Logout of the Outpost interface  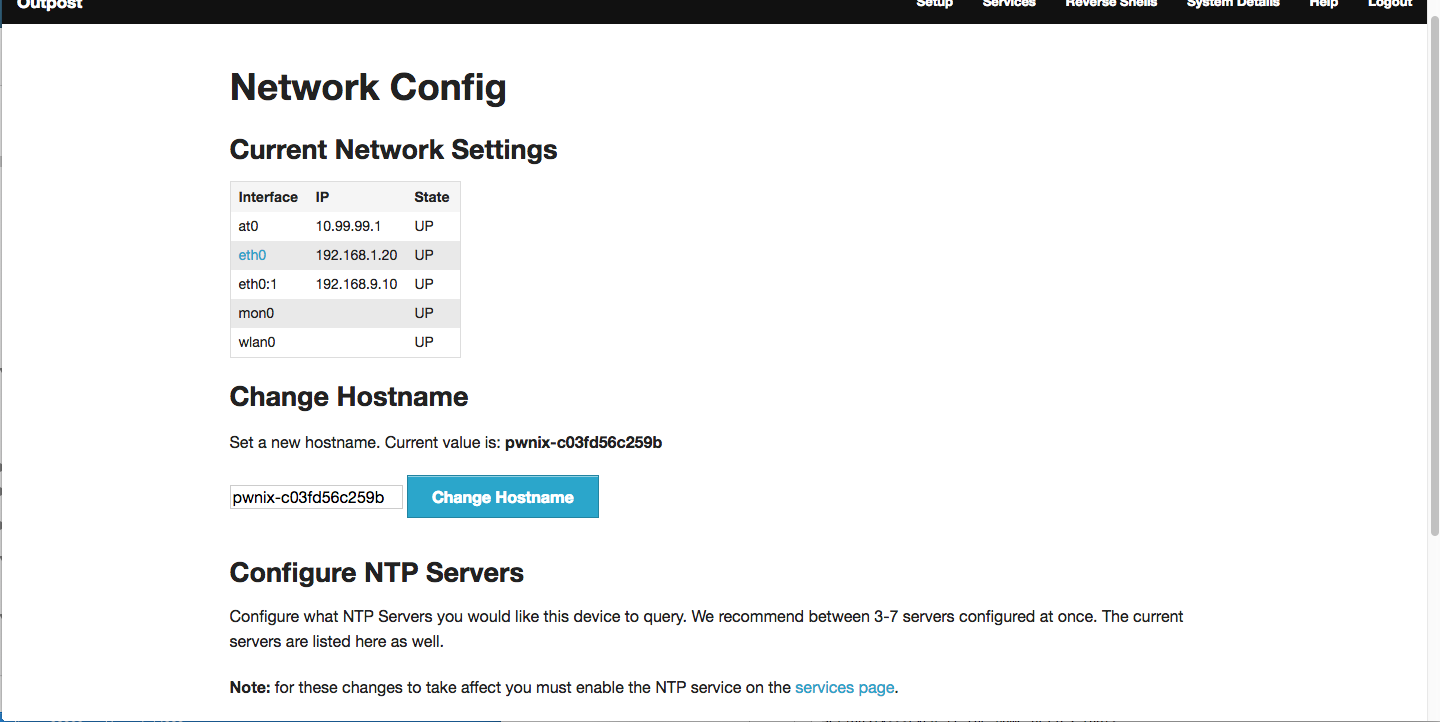pos(1389,5)
